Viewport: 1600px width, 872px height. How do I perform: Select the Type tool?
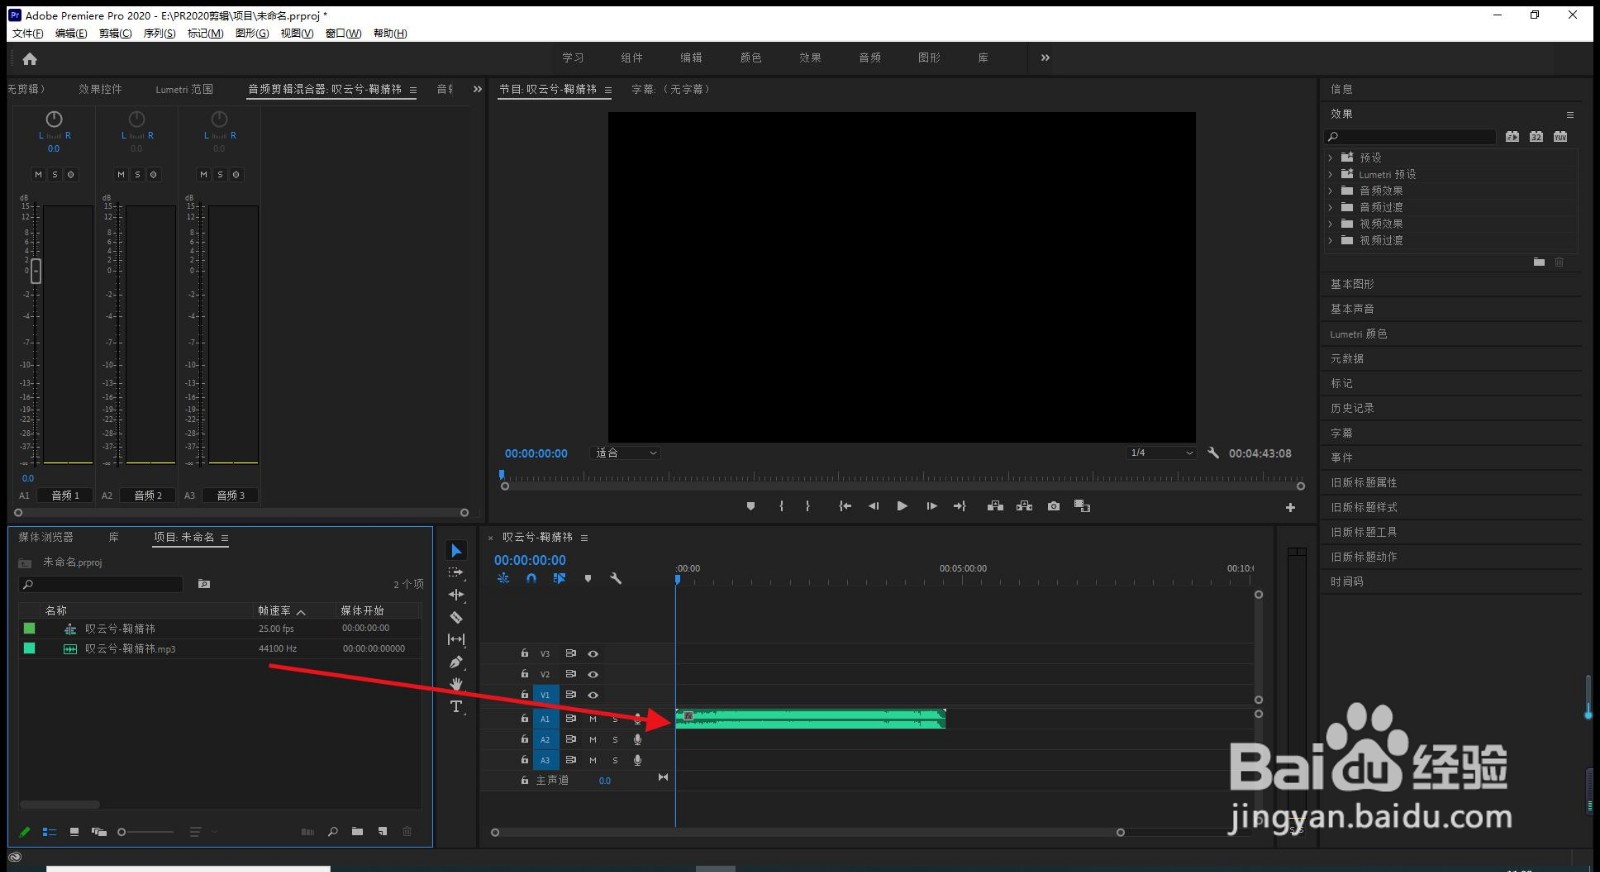pos(456,707)
